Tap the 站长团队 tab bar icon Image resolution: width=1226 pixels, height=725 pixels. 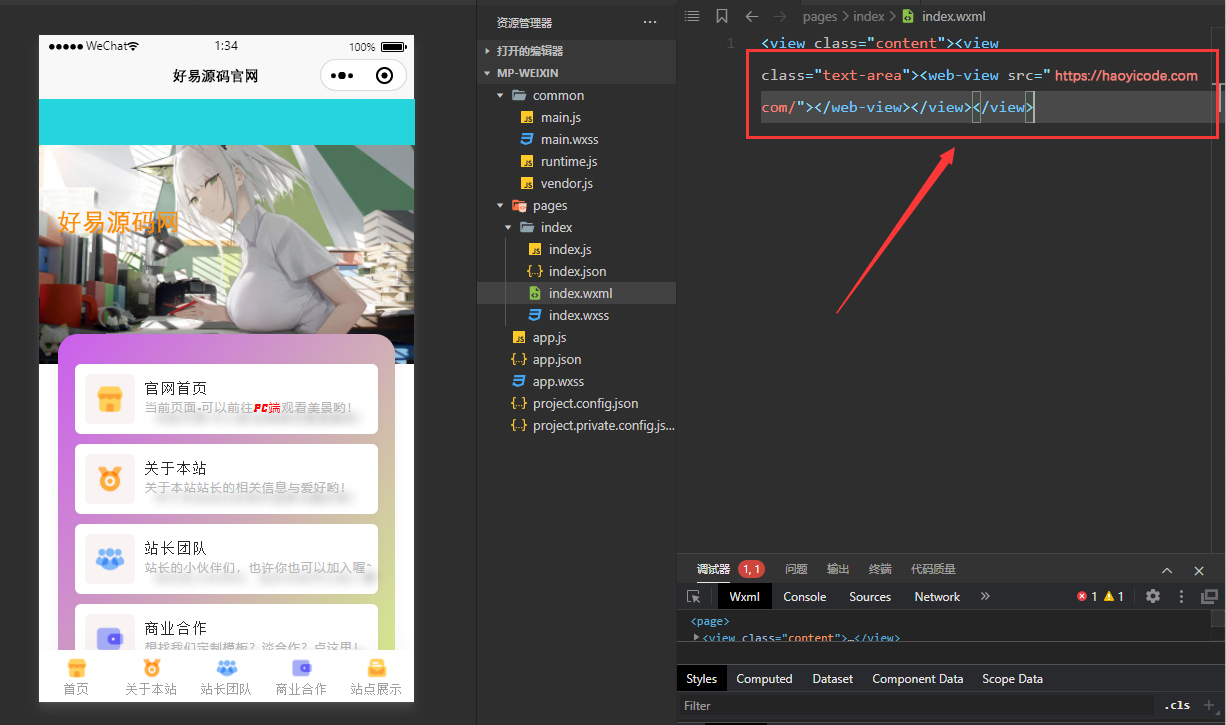(x=226, y=669)
